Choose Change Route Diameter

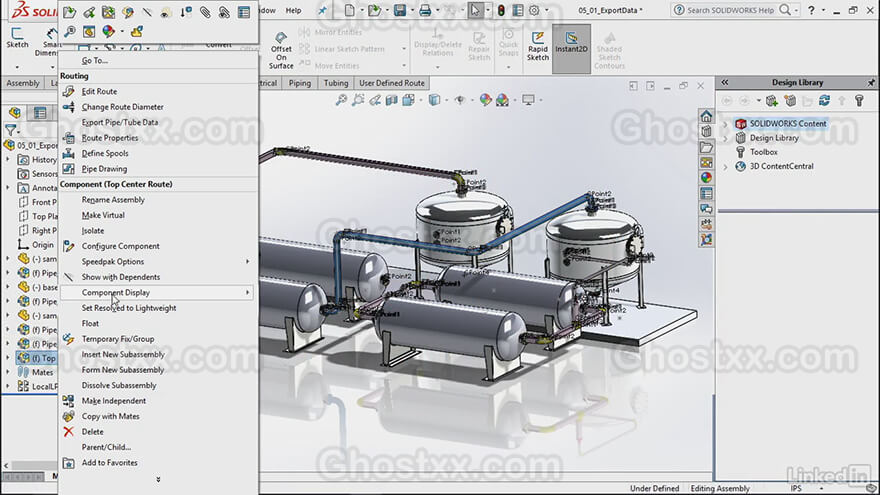(x=122, y=107)
